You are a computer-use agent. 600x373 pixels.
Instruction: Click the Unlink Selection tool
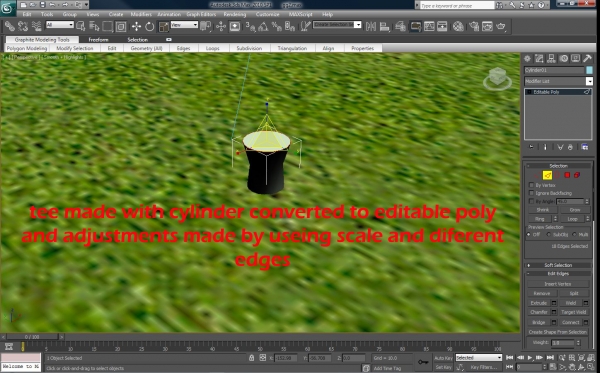tap(23, 26)
